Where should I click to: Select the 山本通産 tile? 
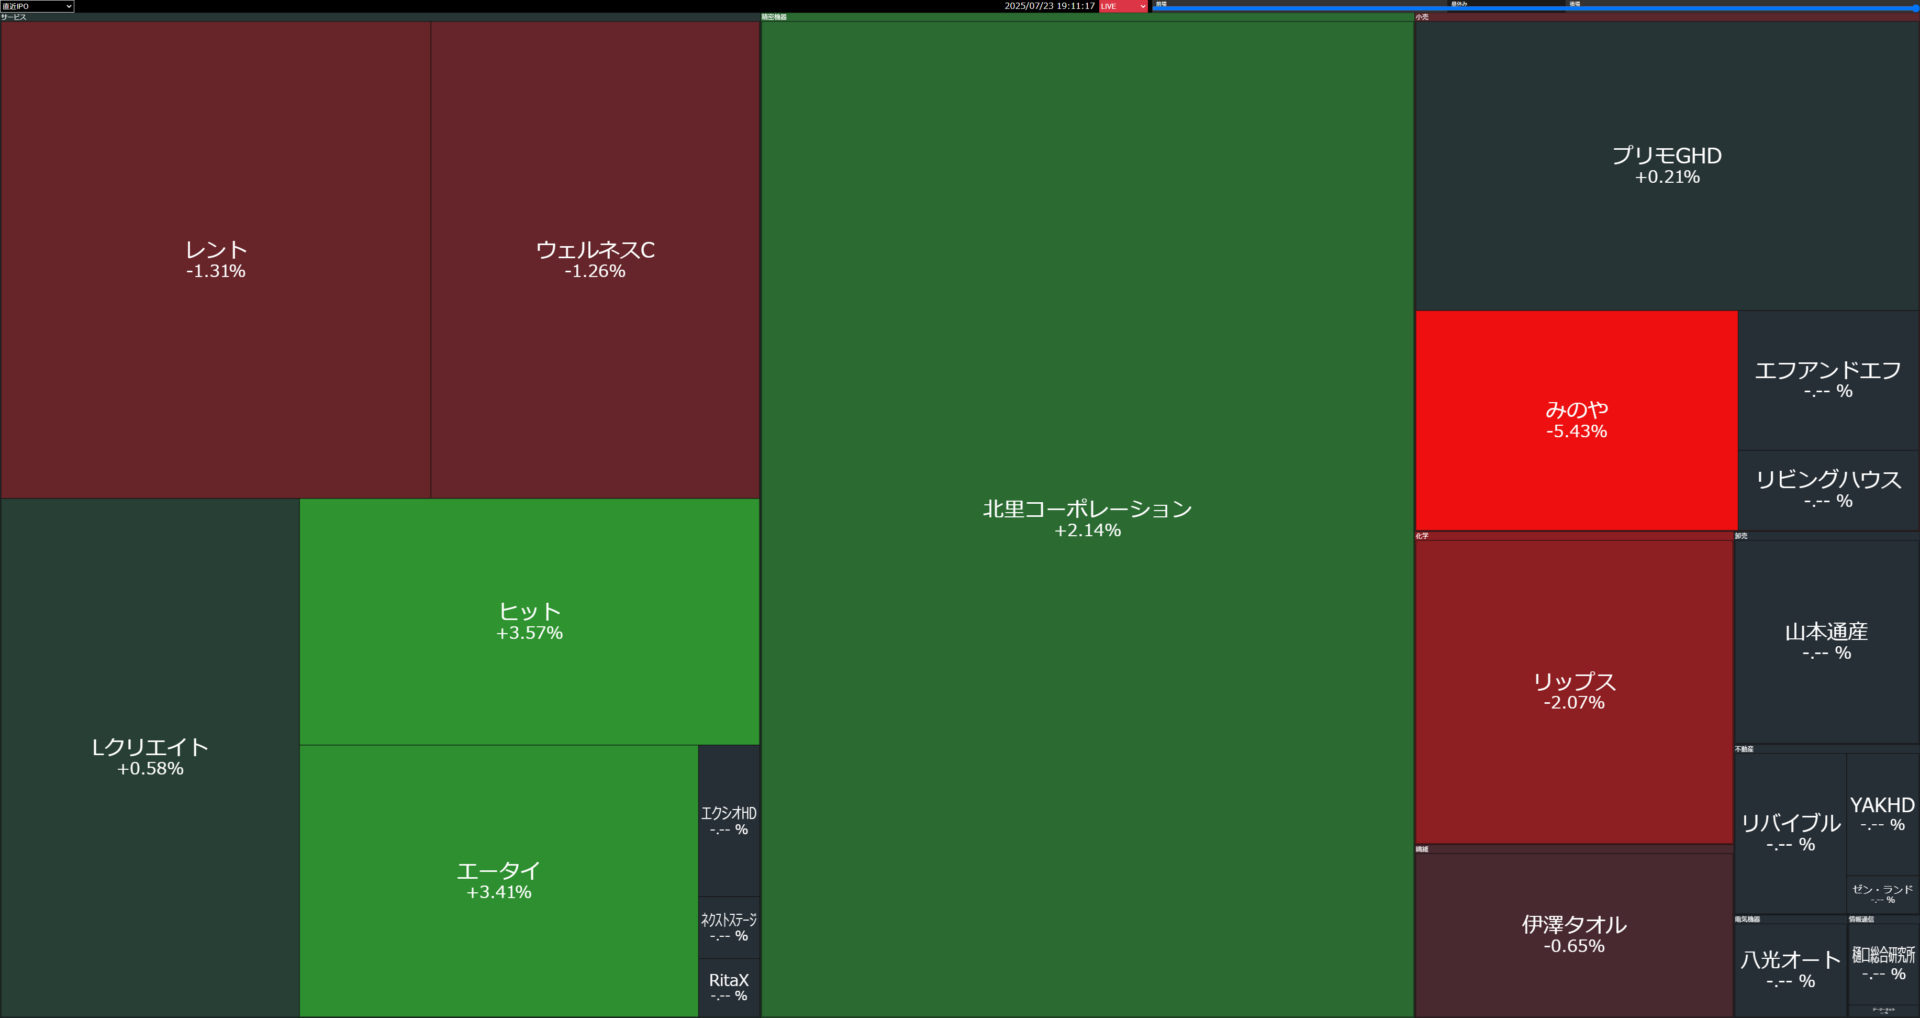pos(1826,642)
